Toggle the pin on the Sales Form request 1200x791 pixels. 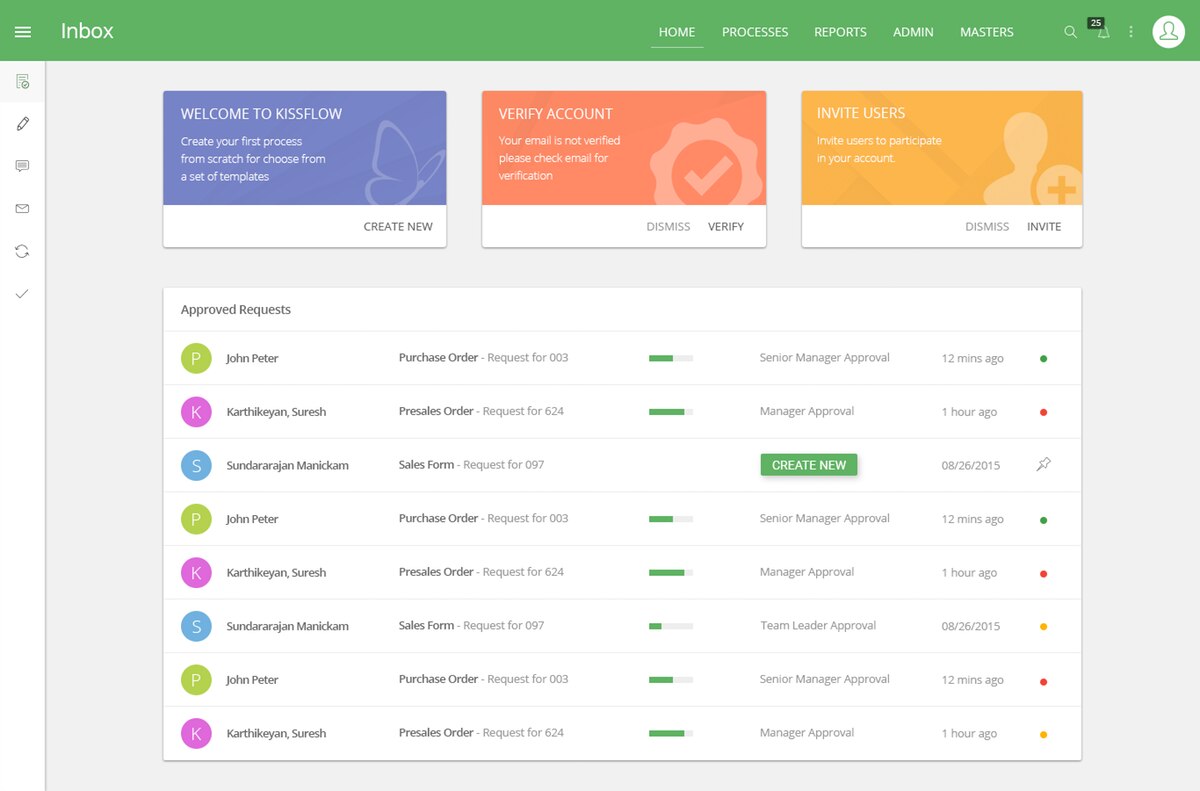click(x=1043, y=465)
